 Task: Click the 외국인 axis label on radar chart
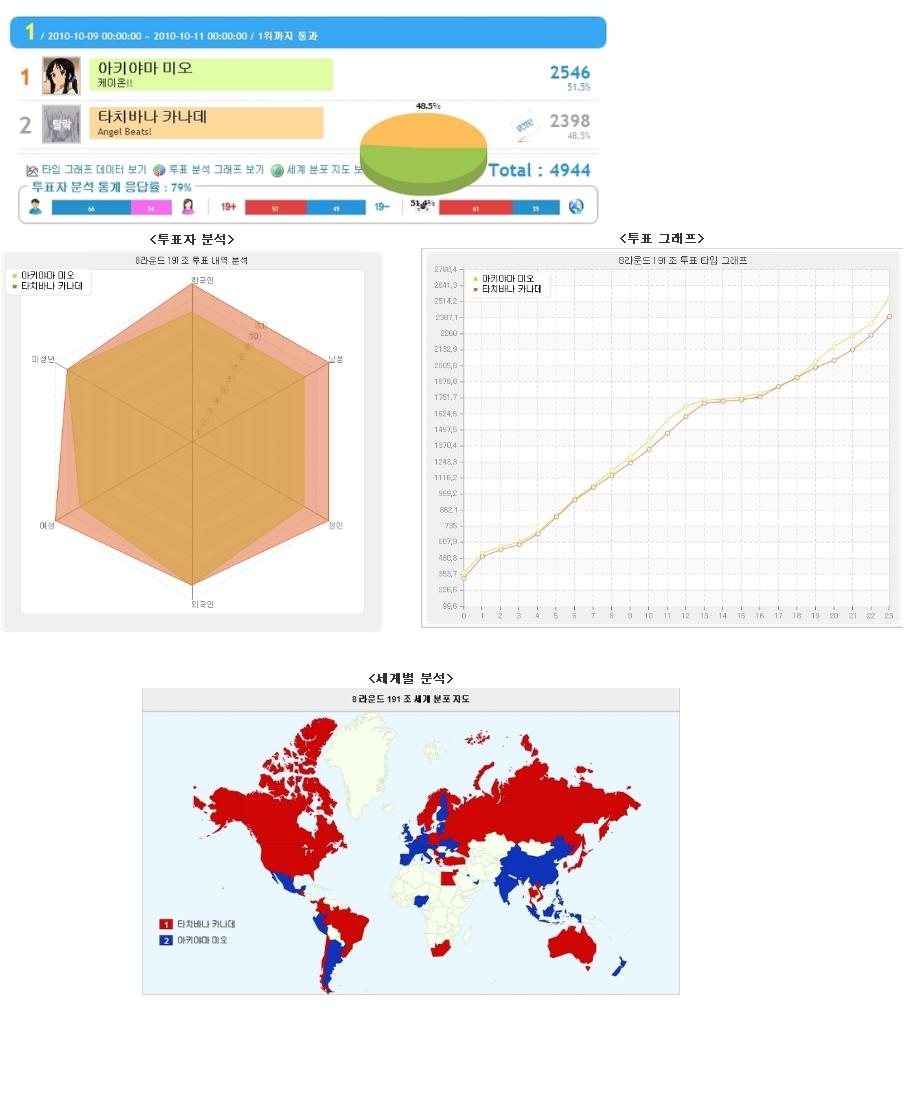point(202,604)
